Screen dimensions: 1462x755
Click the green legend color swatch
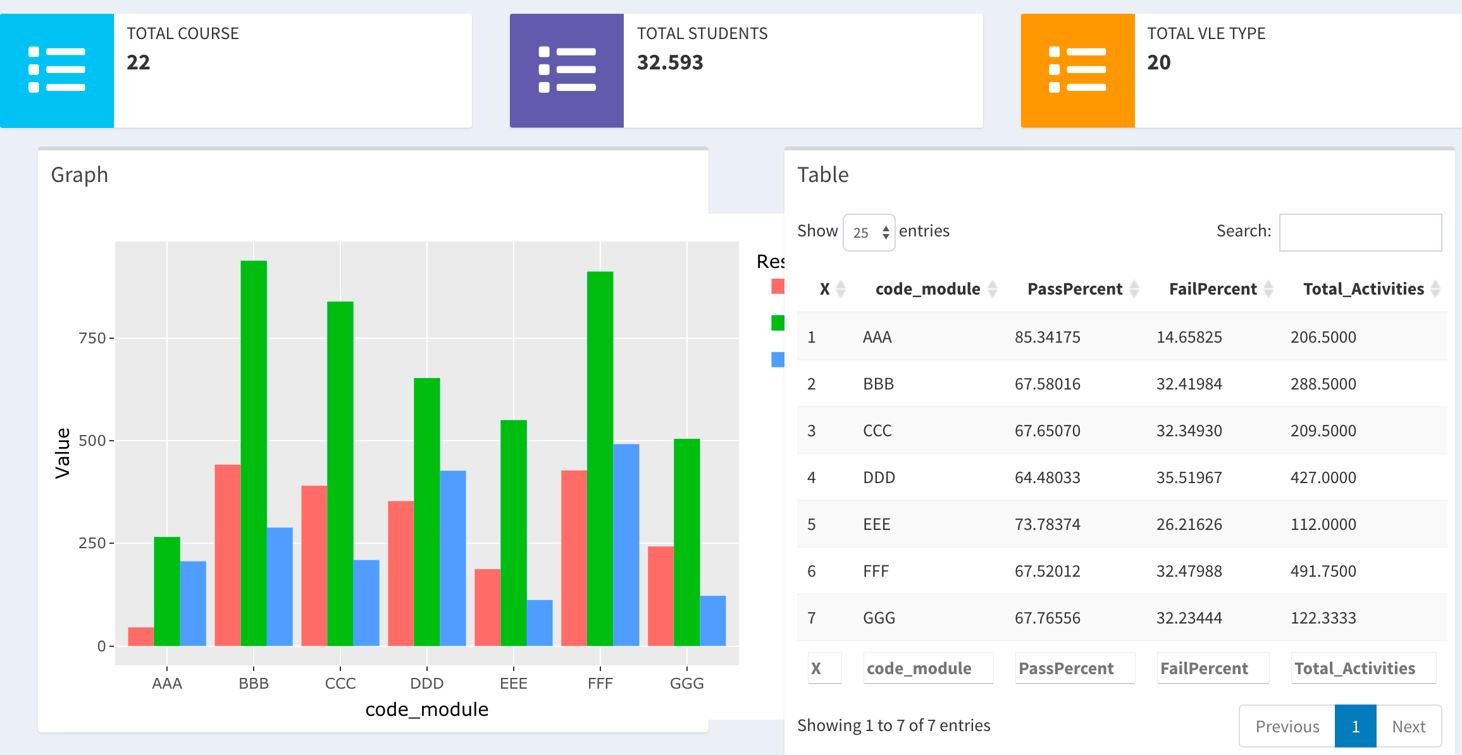point(777,323)
